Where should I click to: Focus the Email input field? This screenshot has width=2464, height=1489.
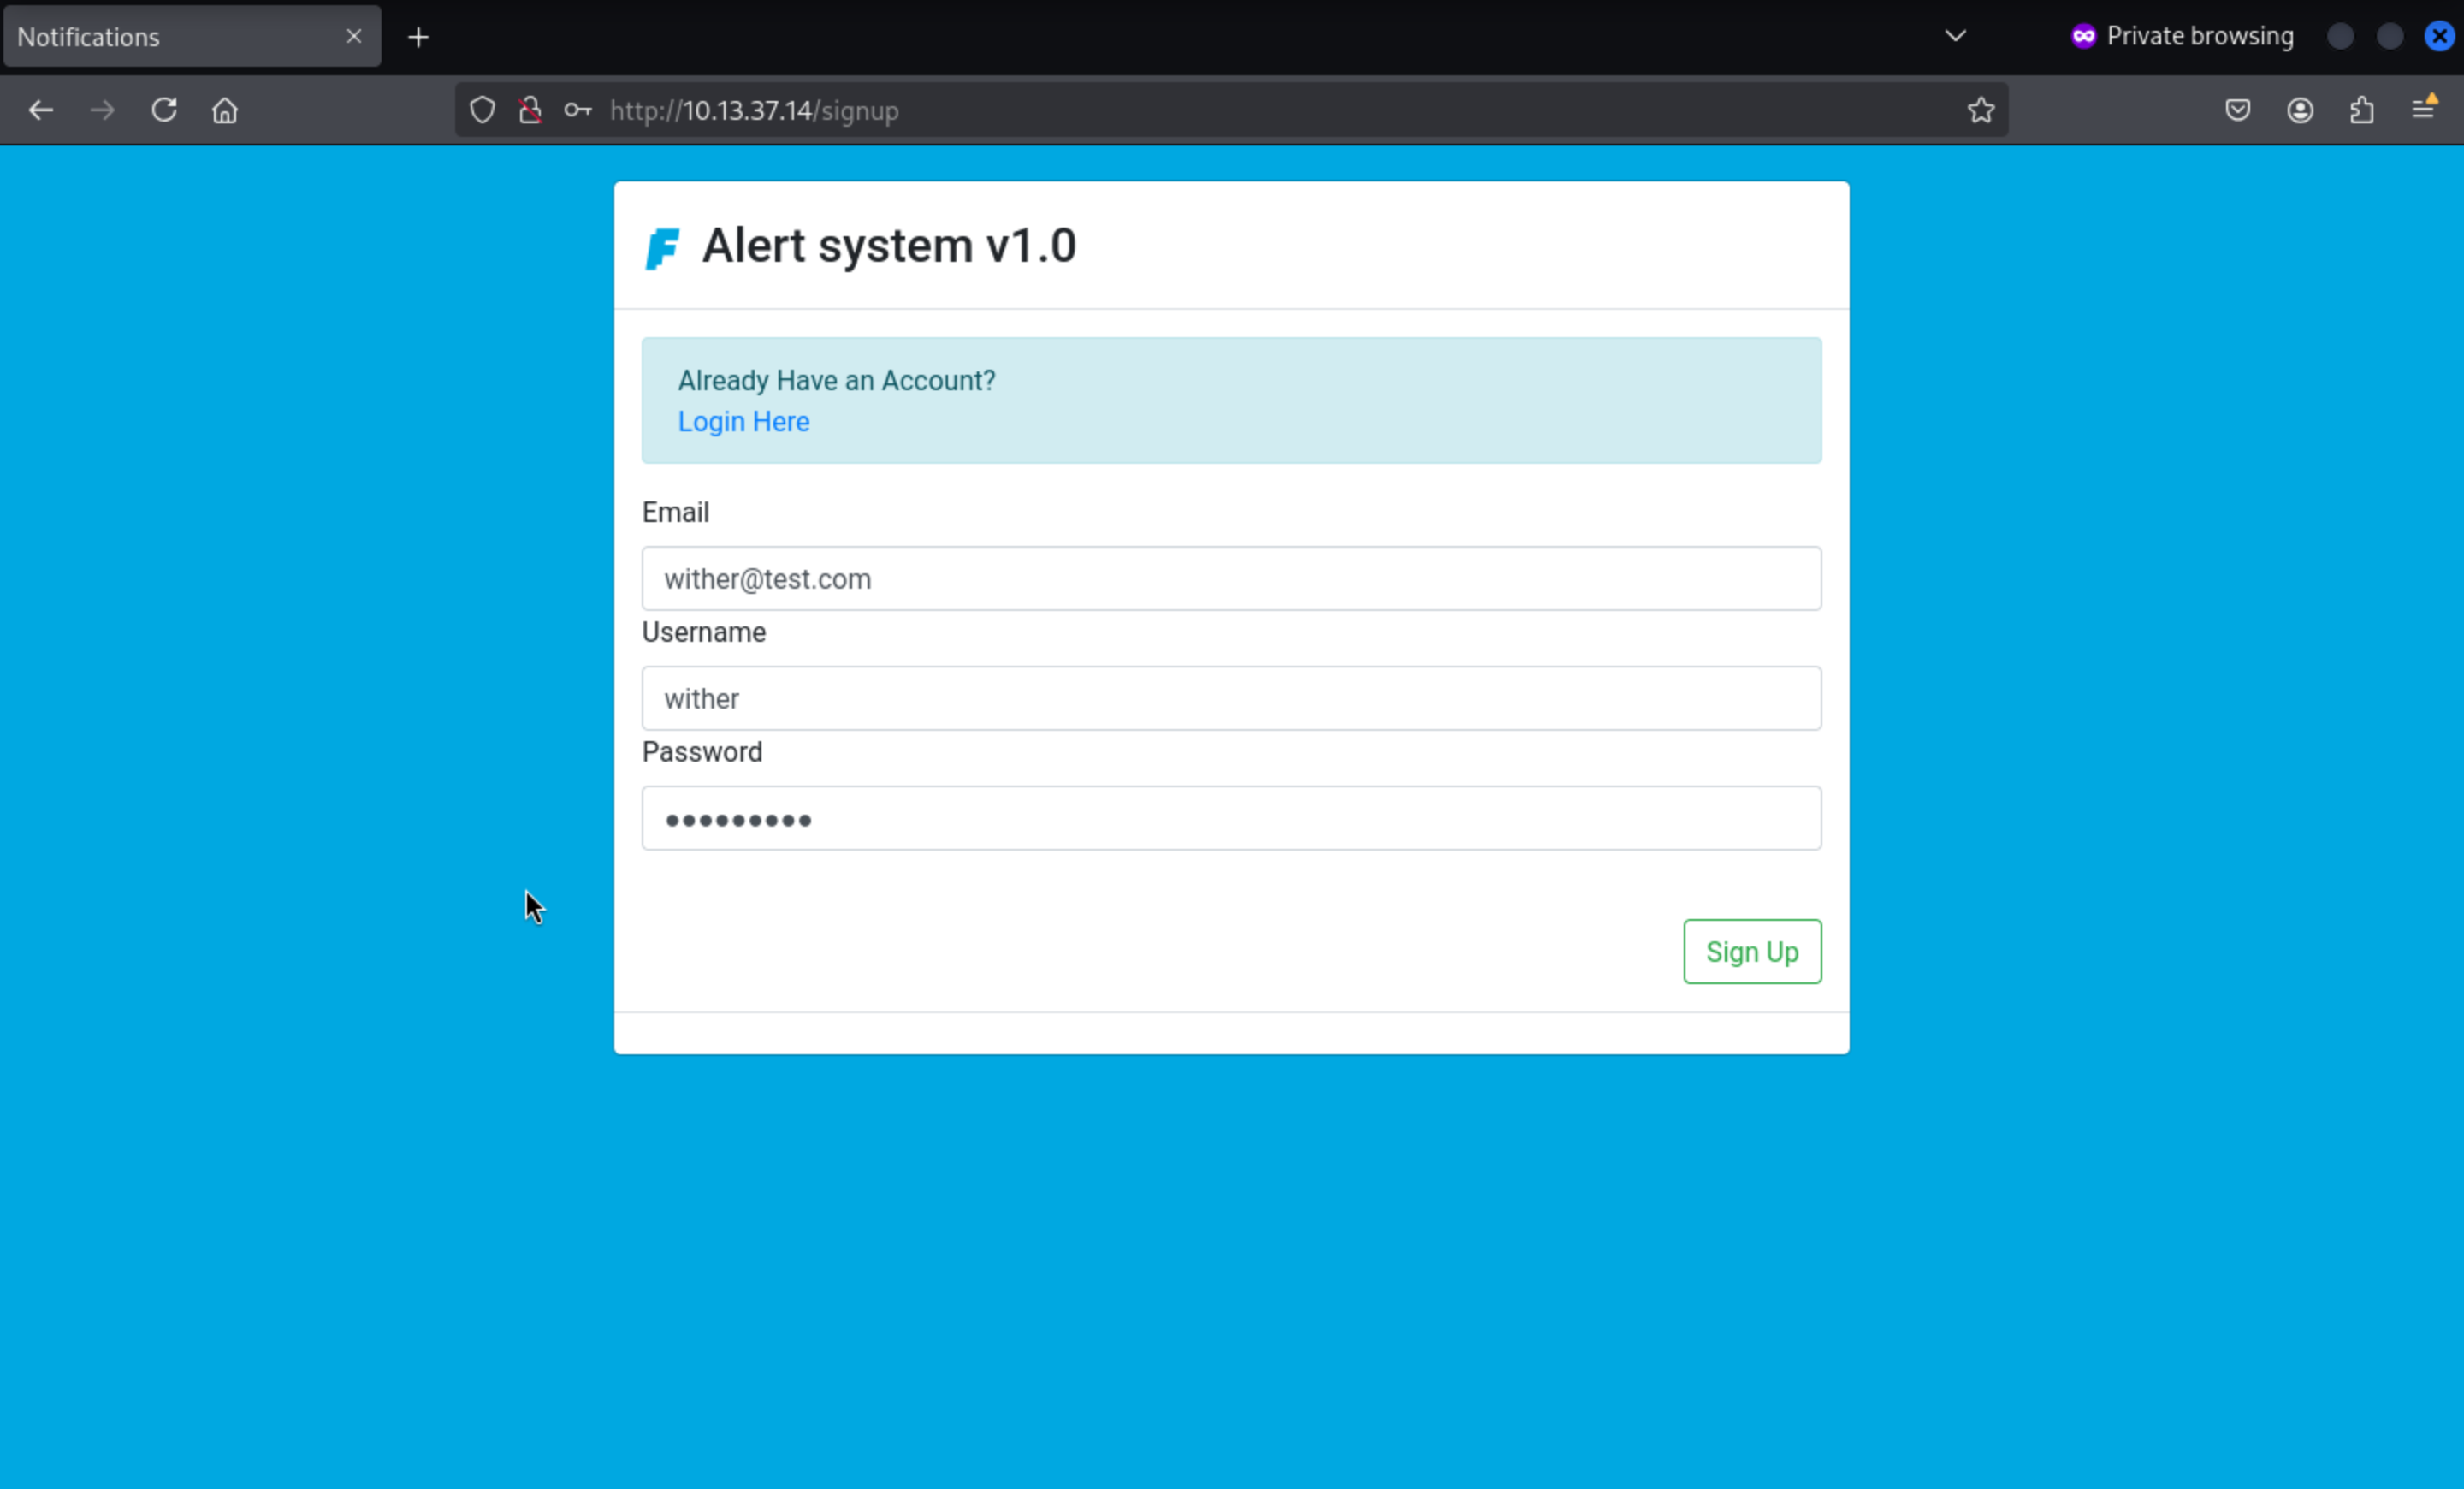click(x=1231, y=578)
